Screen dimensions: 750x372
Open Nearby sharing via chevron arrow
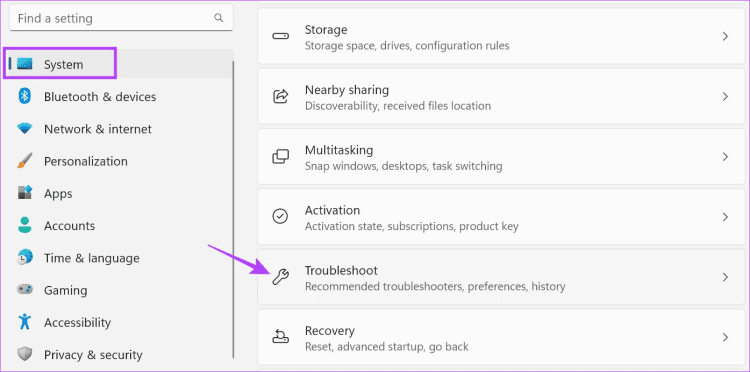(725, 97)
